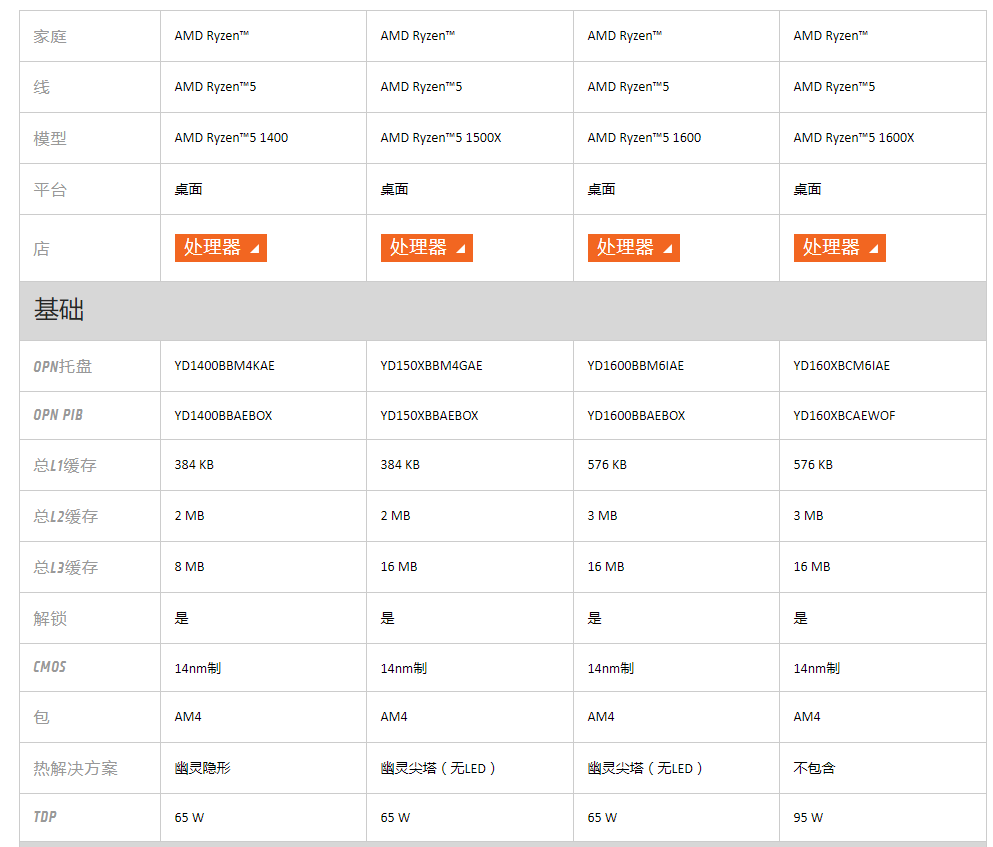Click 桌面 platform cell for Ryzen 5 1400
The height and width of the screenshot is (847, 993).
[189, 189]
